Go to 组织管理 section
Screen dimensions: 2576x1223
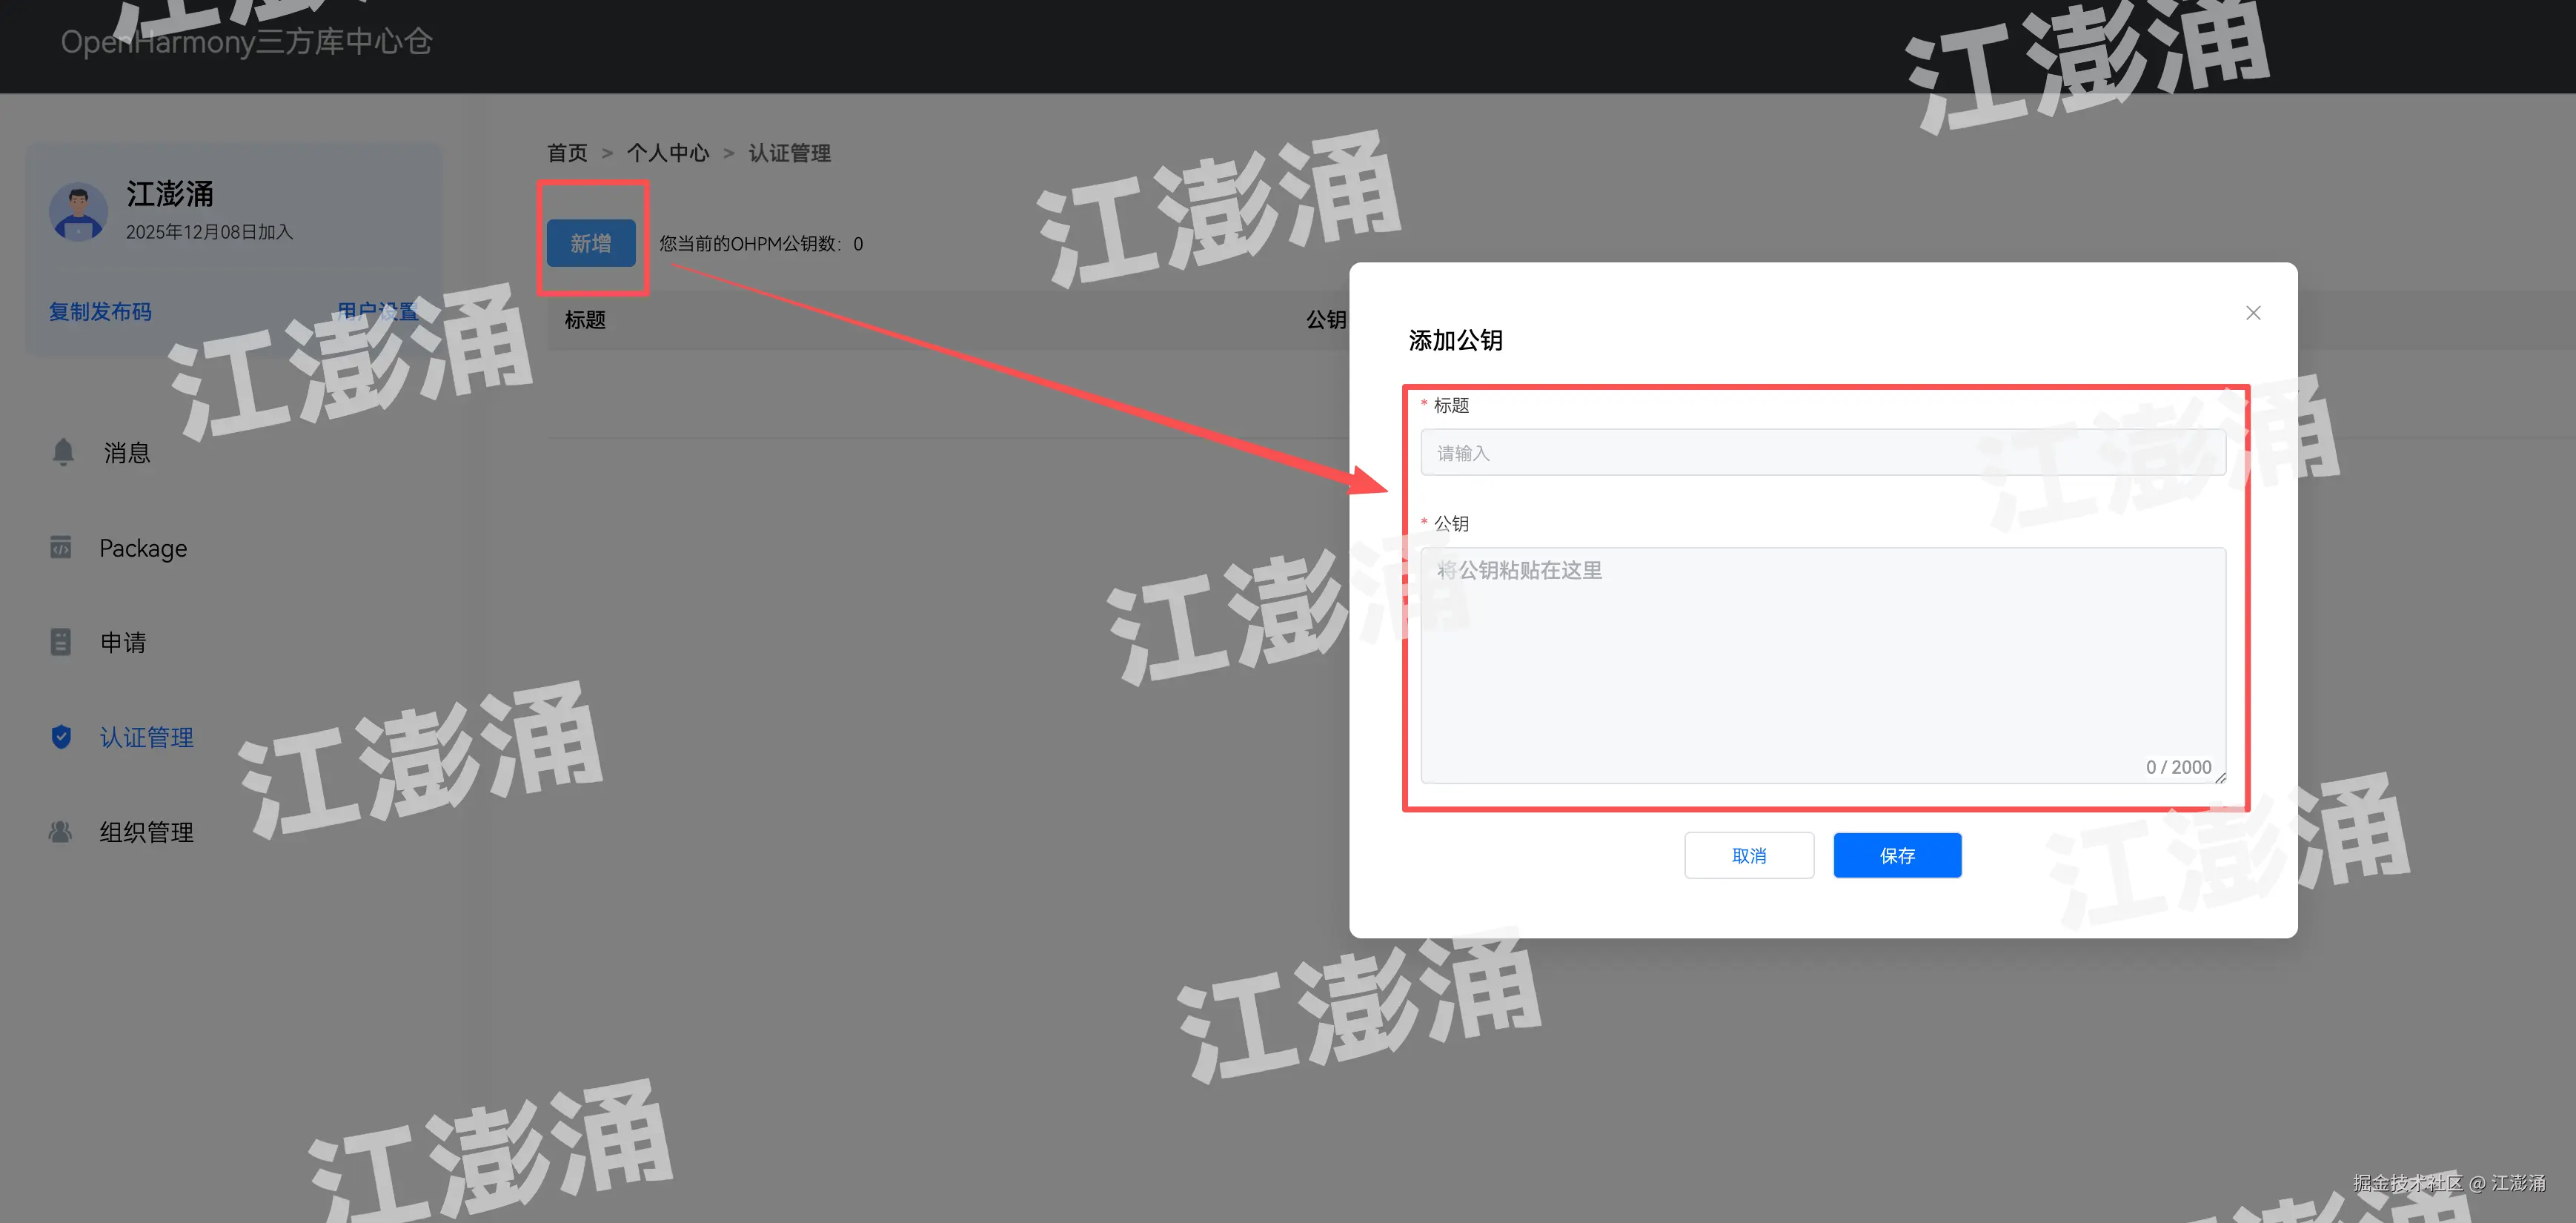tap(146, 832)
